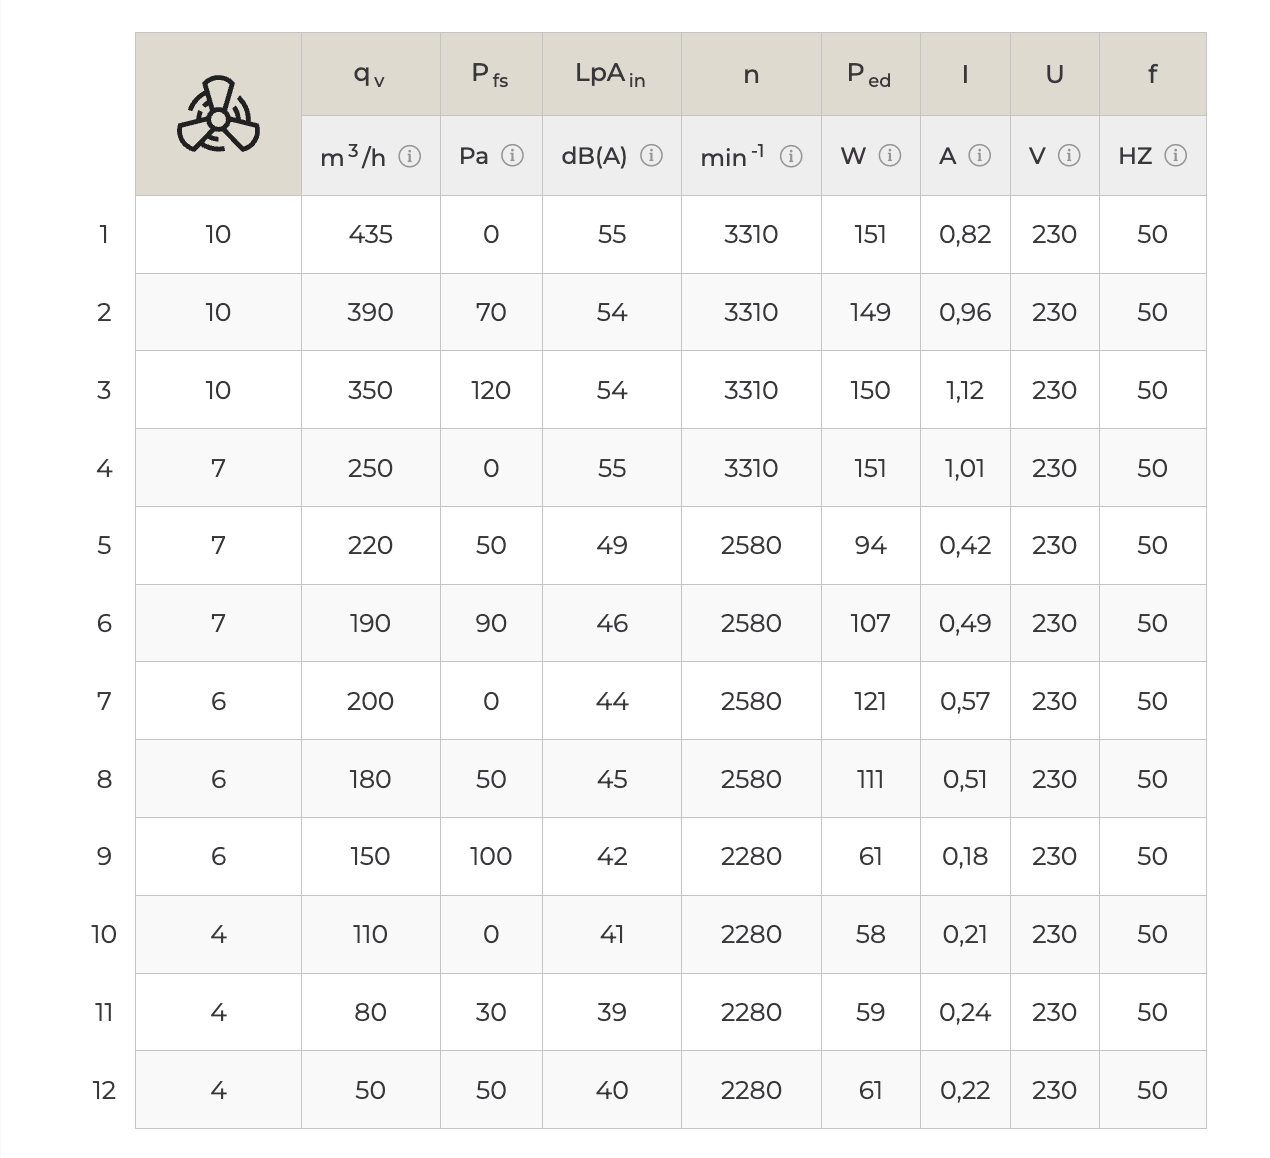Image resolution: width=1270 pixels, height=1158 pixels.
Task: Click the n column header
Action: [x=751, y=74]
